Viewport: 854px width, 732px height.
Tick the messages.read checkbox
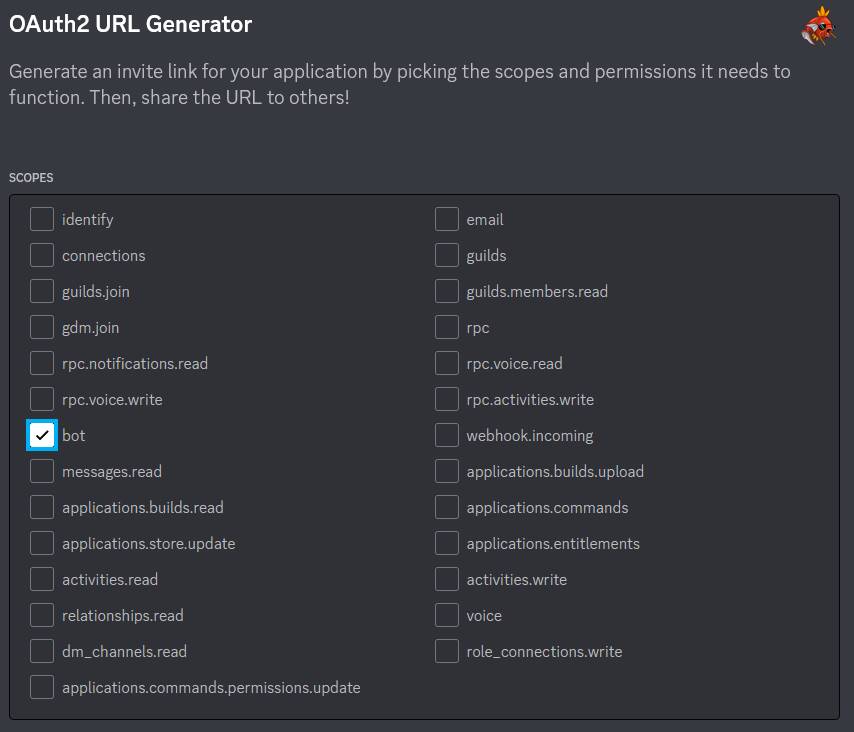(x=42, y=472)
